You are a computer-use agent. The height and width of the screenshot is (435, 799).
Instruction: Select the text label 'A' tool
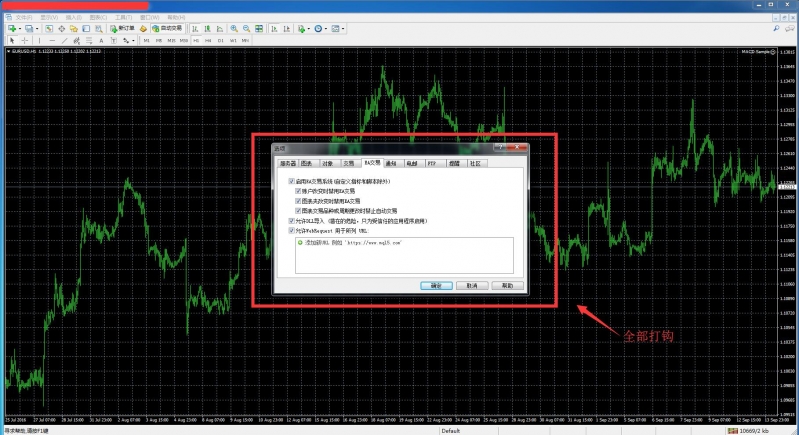point(100,41)
